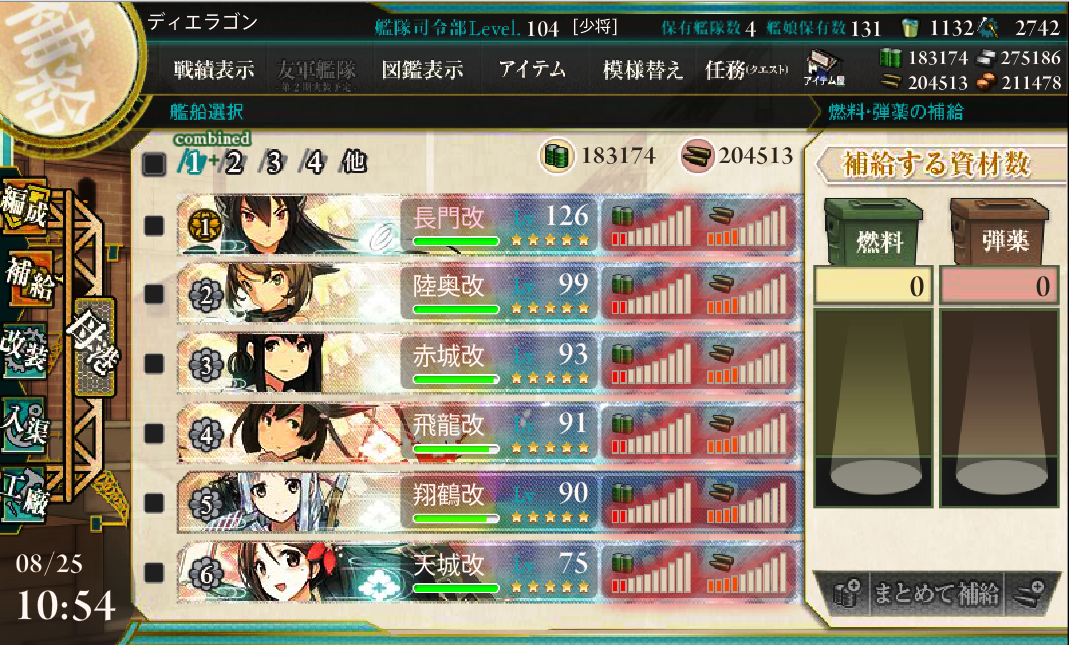This screenshot has width=1069, height=645.
Task: Open the 任務 quest menu
Action: tap(746, 69)
